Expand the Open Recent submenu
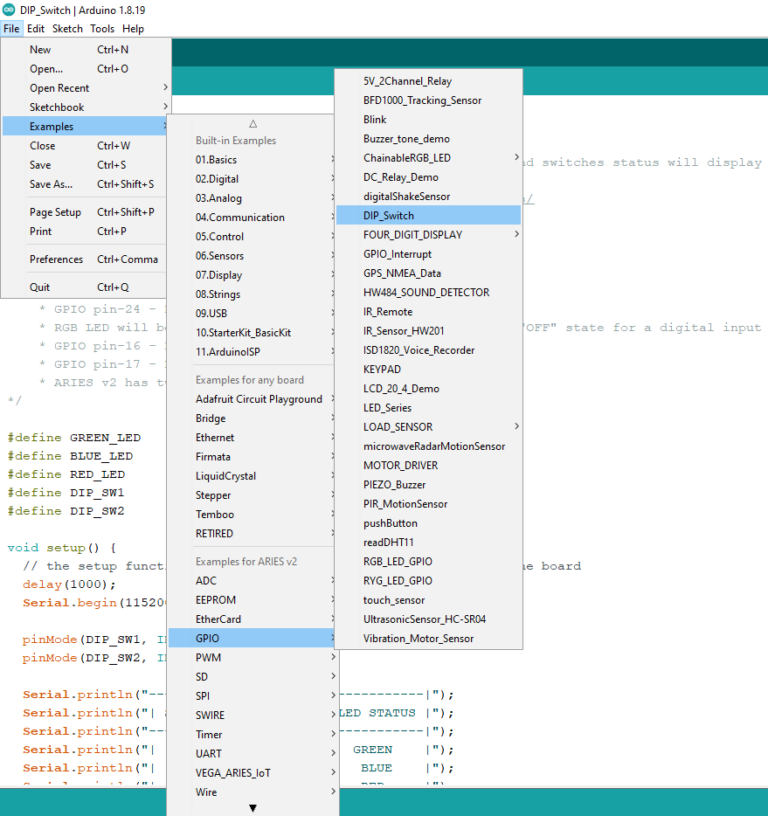 click(60, 88)
